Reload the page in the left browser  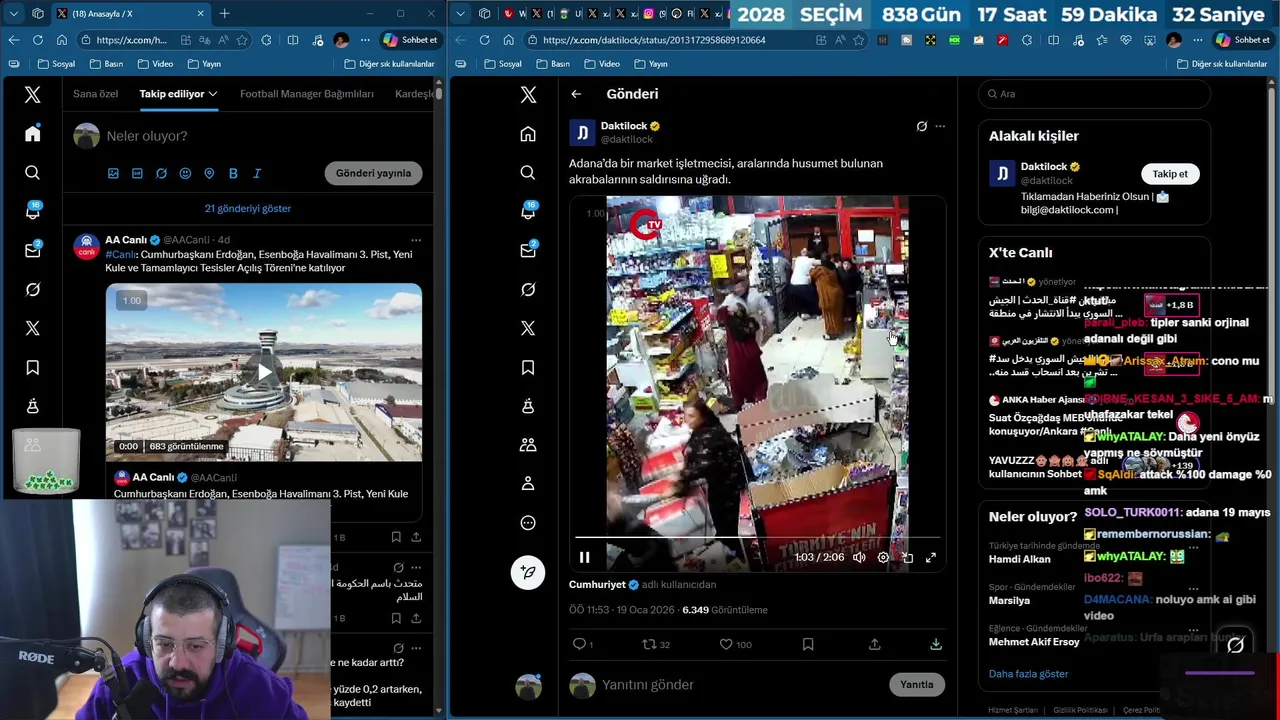[38, 40]
